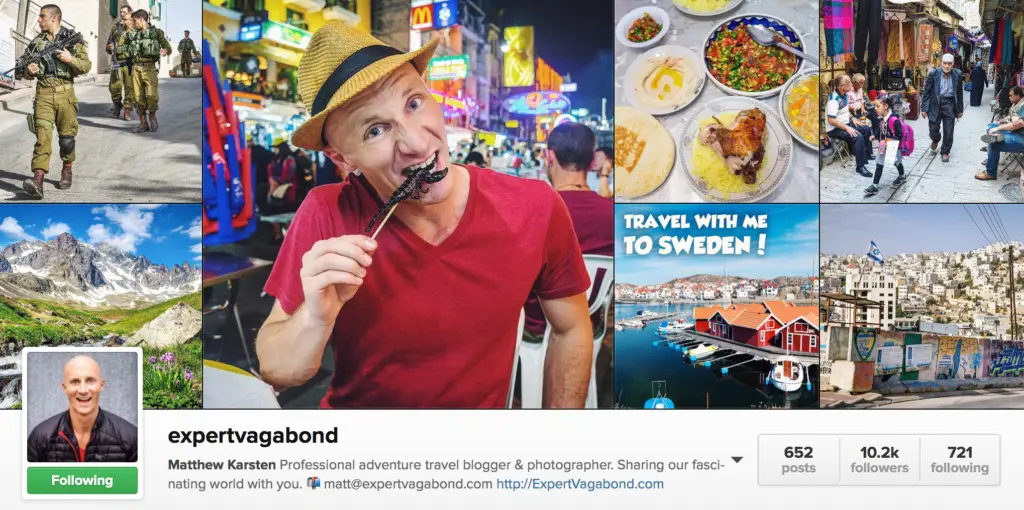Expand the bio dropdown arrow
The height and width of the screenshot is (510, 1024).
click(x=737, y=460)
